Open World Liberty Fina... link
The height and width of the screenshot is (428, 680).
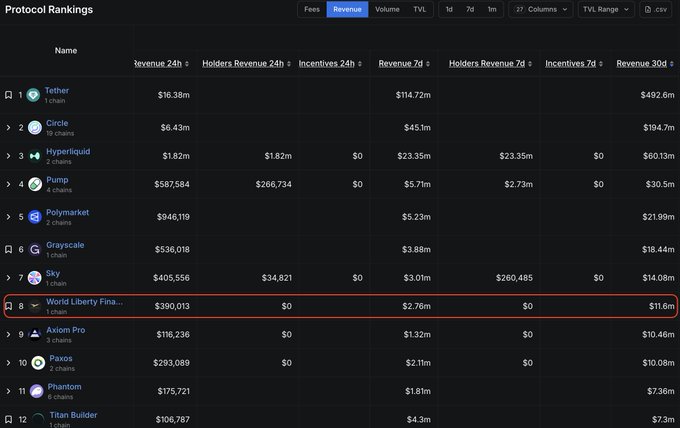click(x=84, y=302)
